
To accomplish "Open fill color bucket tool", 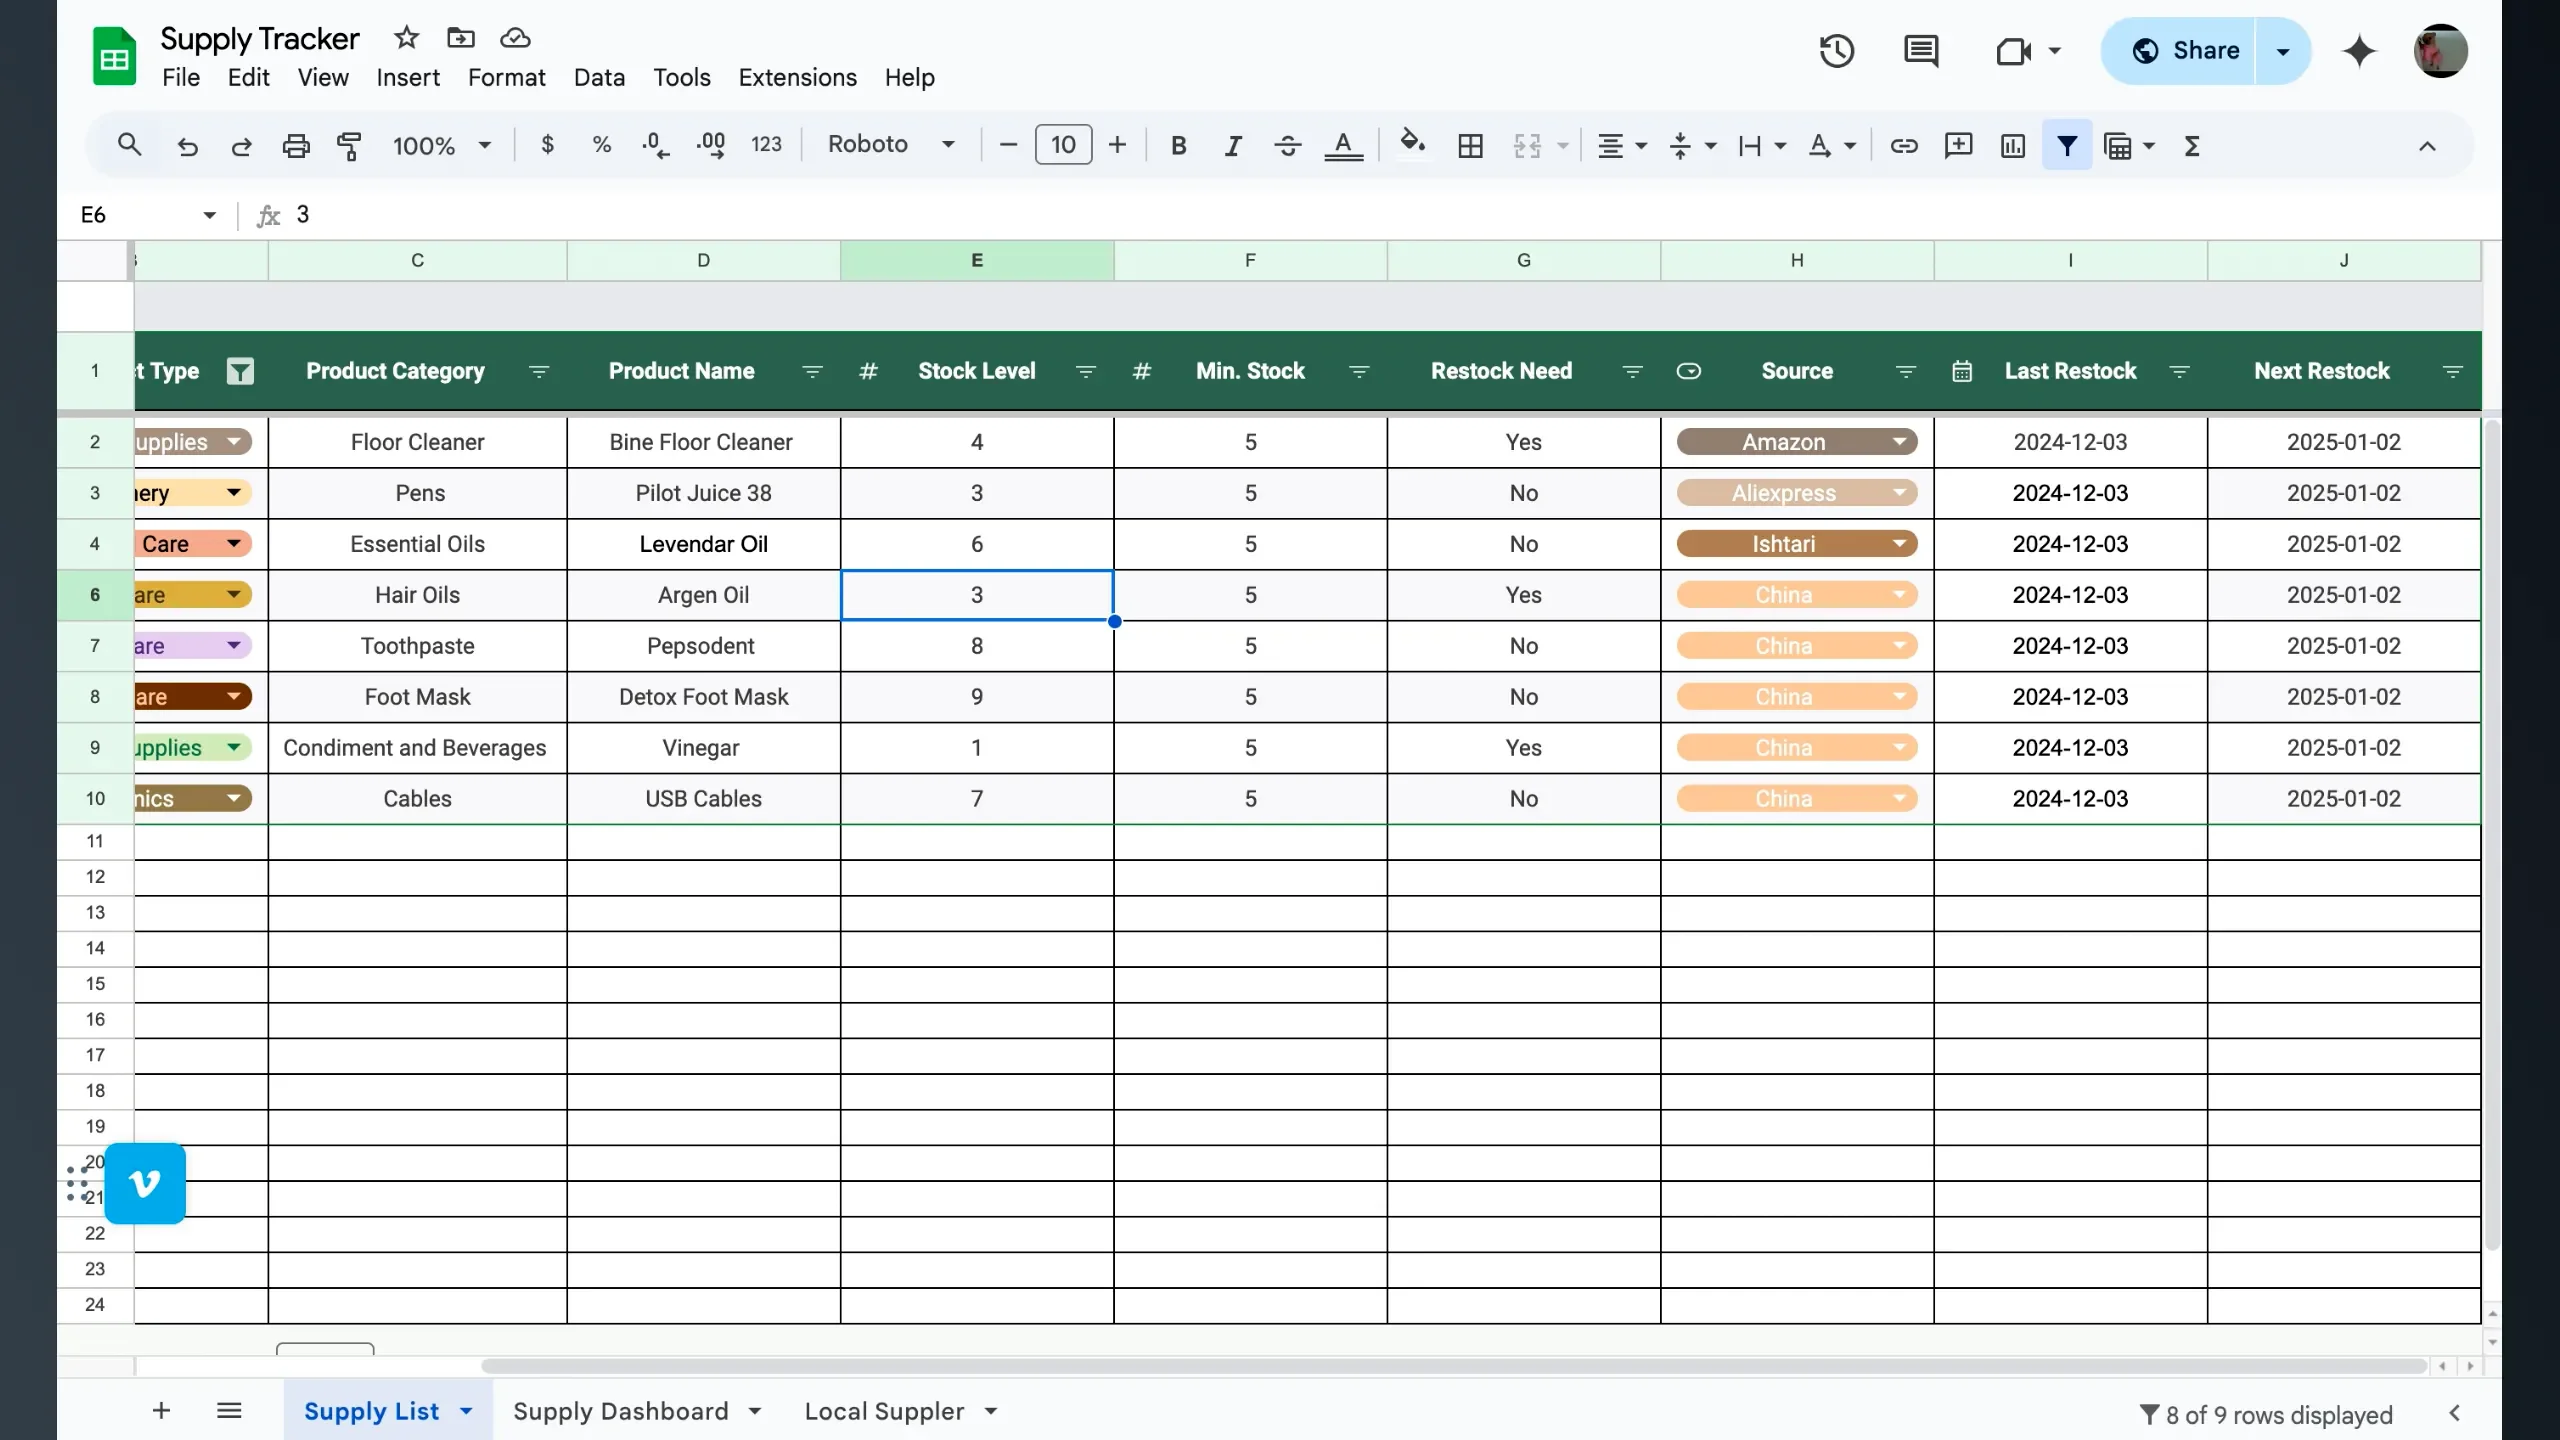I will (1412, 144).
